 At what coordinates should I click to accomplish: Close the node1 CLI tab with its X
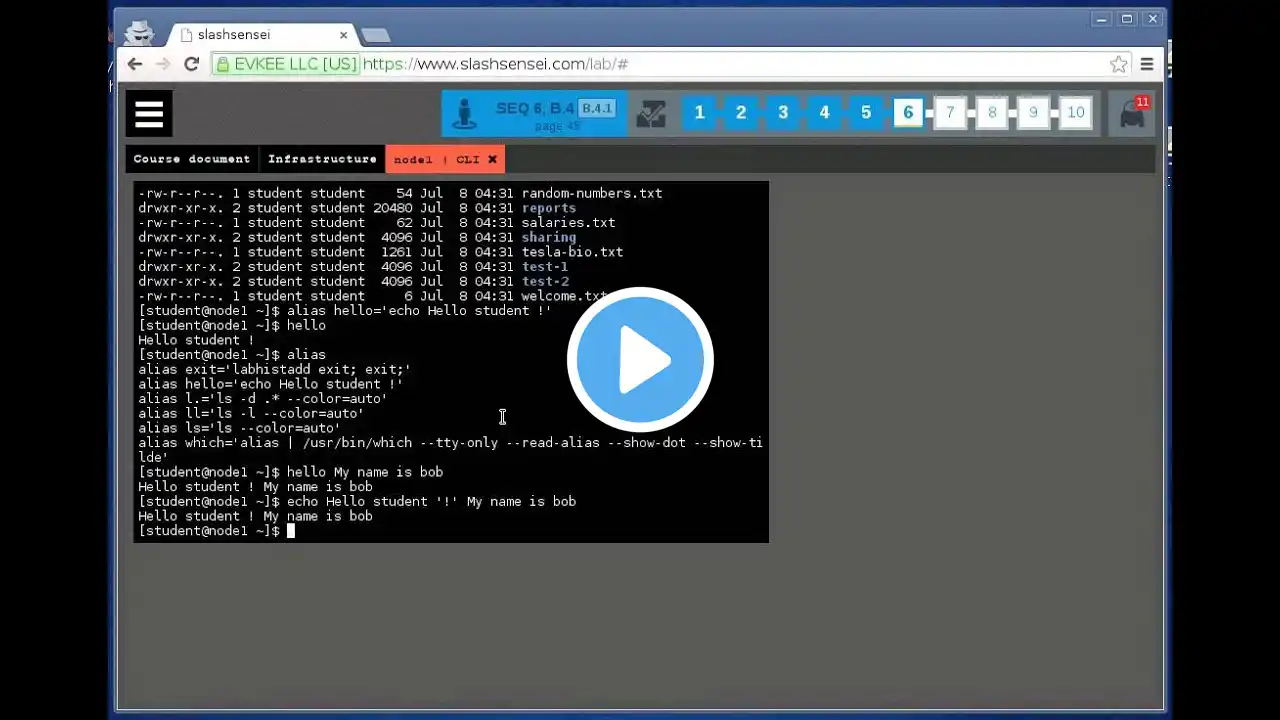pos(492,159)
